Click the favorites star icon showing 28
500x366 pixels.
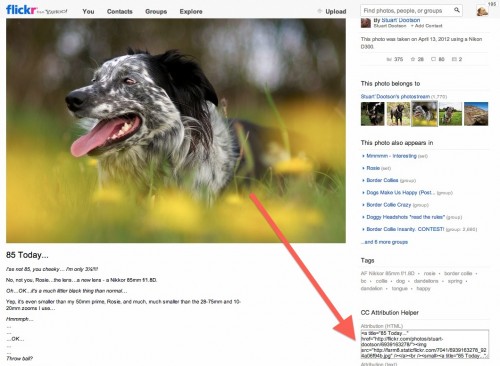413,59
